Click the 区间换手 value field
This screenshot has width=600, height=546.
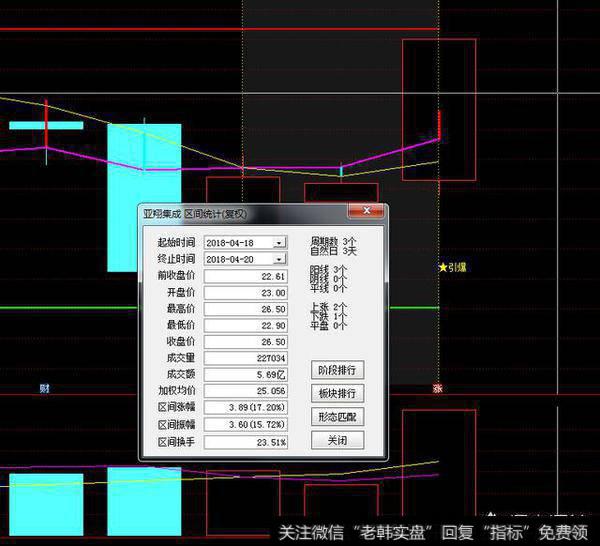tap(245, 441)
